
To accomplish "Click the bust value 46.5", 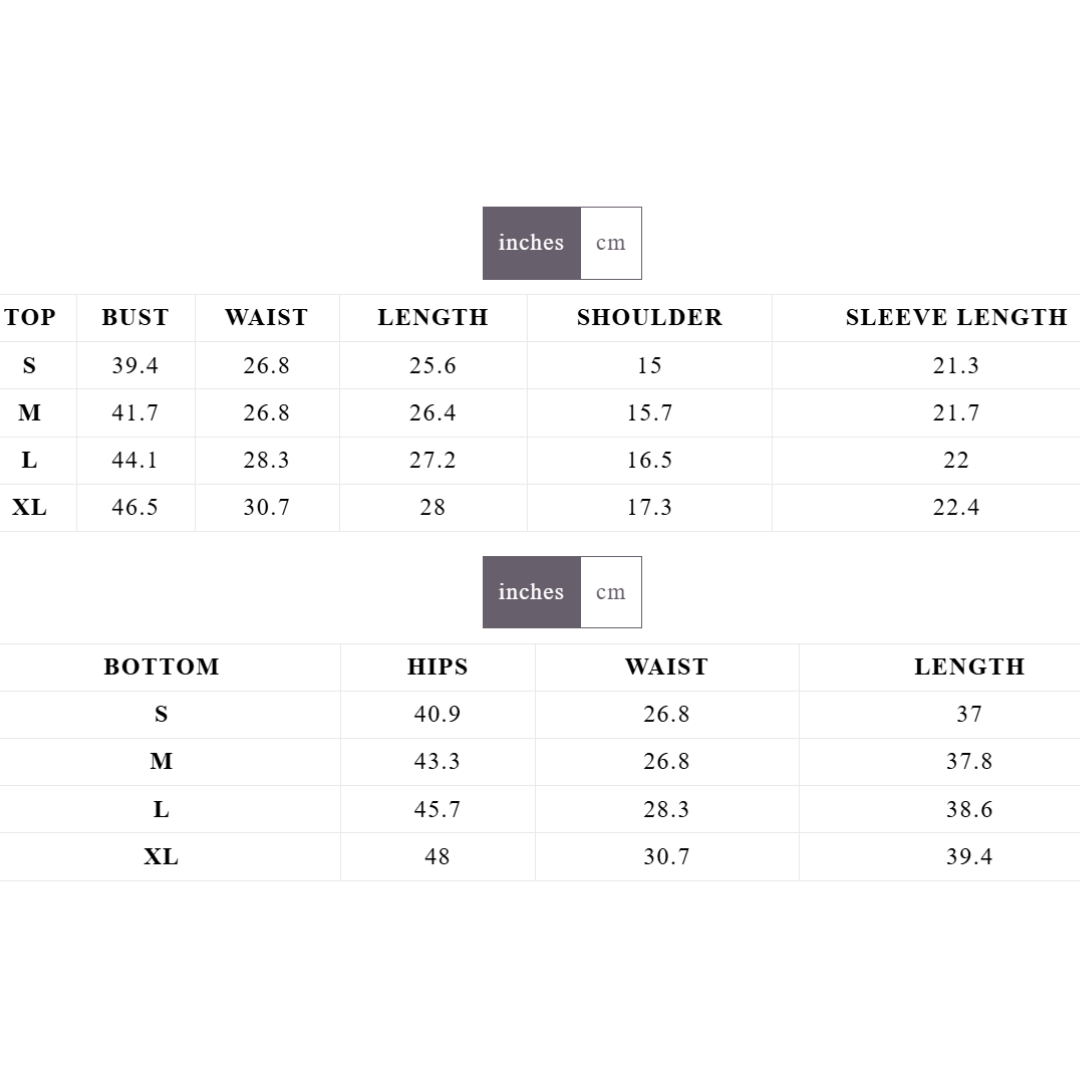I will click(135, 507).
